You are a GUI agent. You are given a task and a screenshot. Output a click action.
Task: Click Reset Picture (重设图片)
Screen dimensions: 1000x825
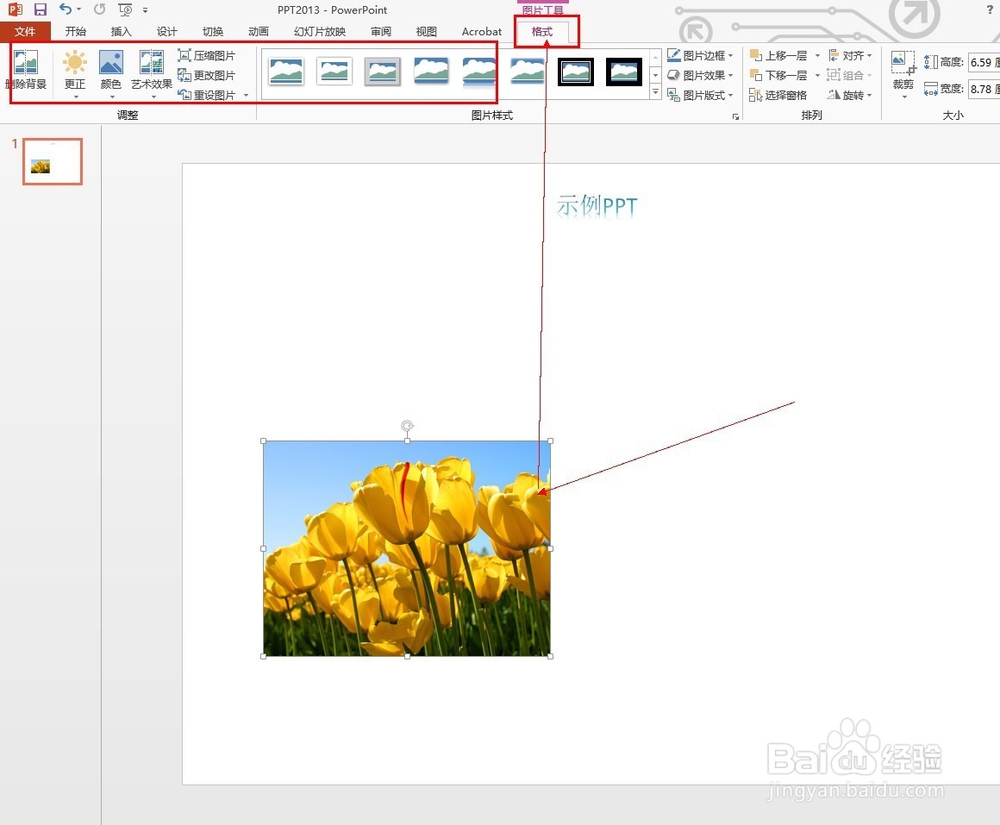(207, 95)
